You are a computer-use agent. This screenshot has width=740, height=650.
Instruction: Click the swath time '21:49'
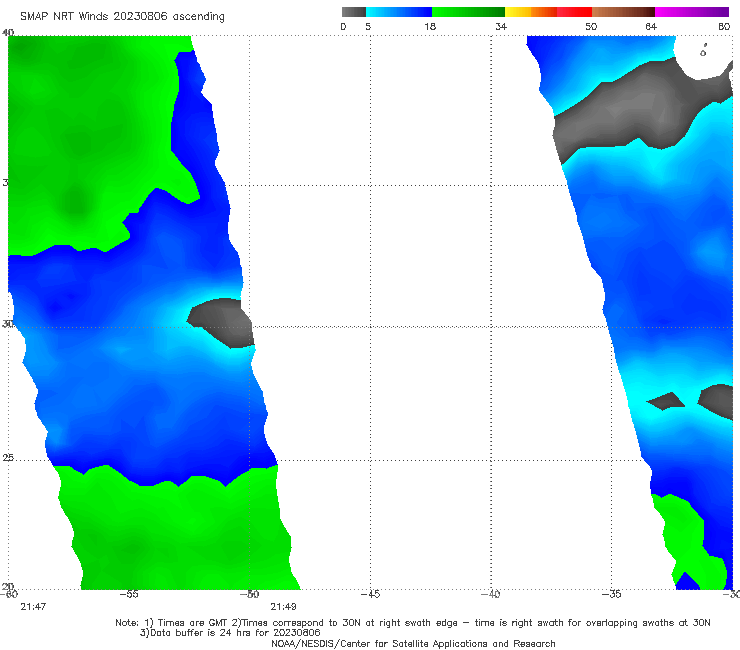[283, 607]
